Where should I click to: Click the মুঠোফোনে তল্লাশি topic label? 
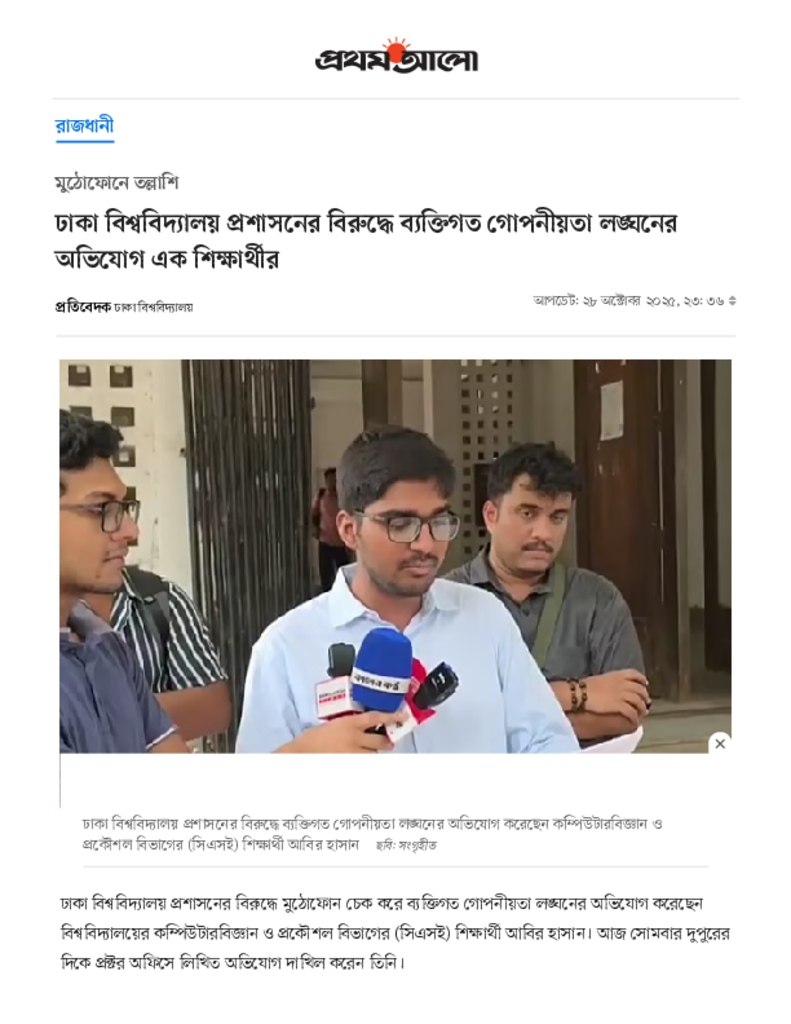tap(116, 182)
